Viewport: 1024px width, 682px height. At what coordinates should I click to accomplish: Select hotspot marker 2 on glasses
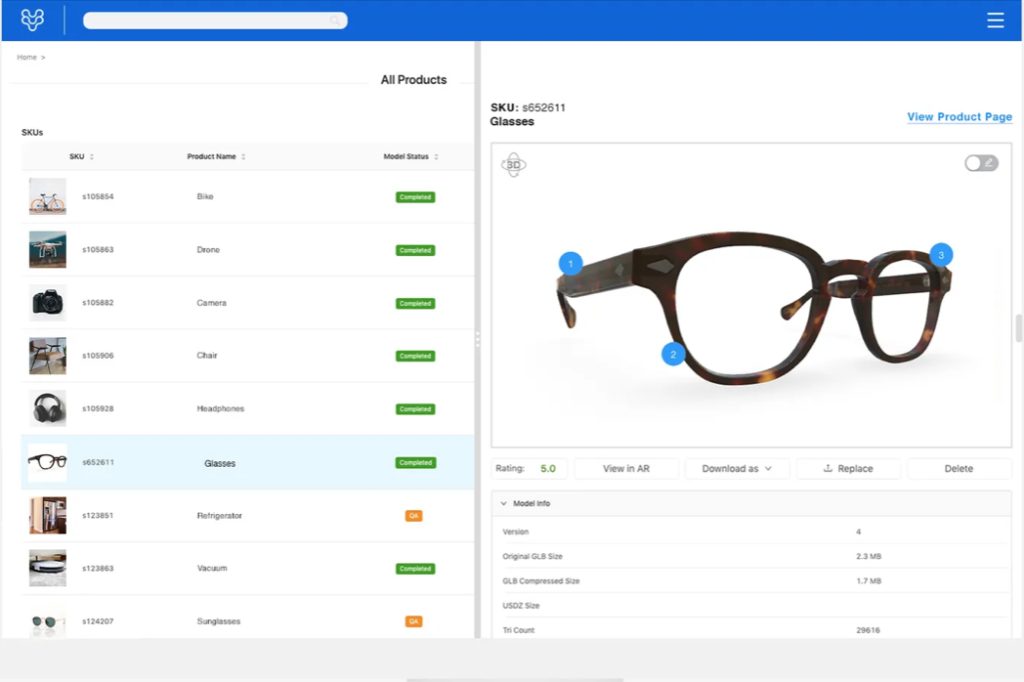[673, 354]
